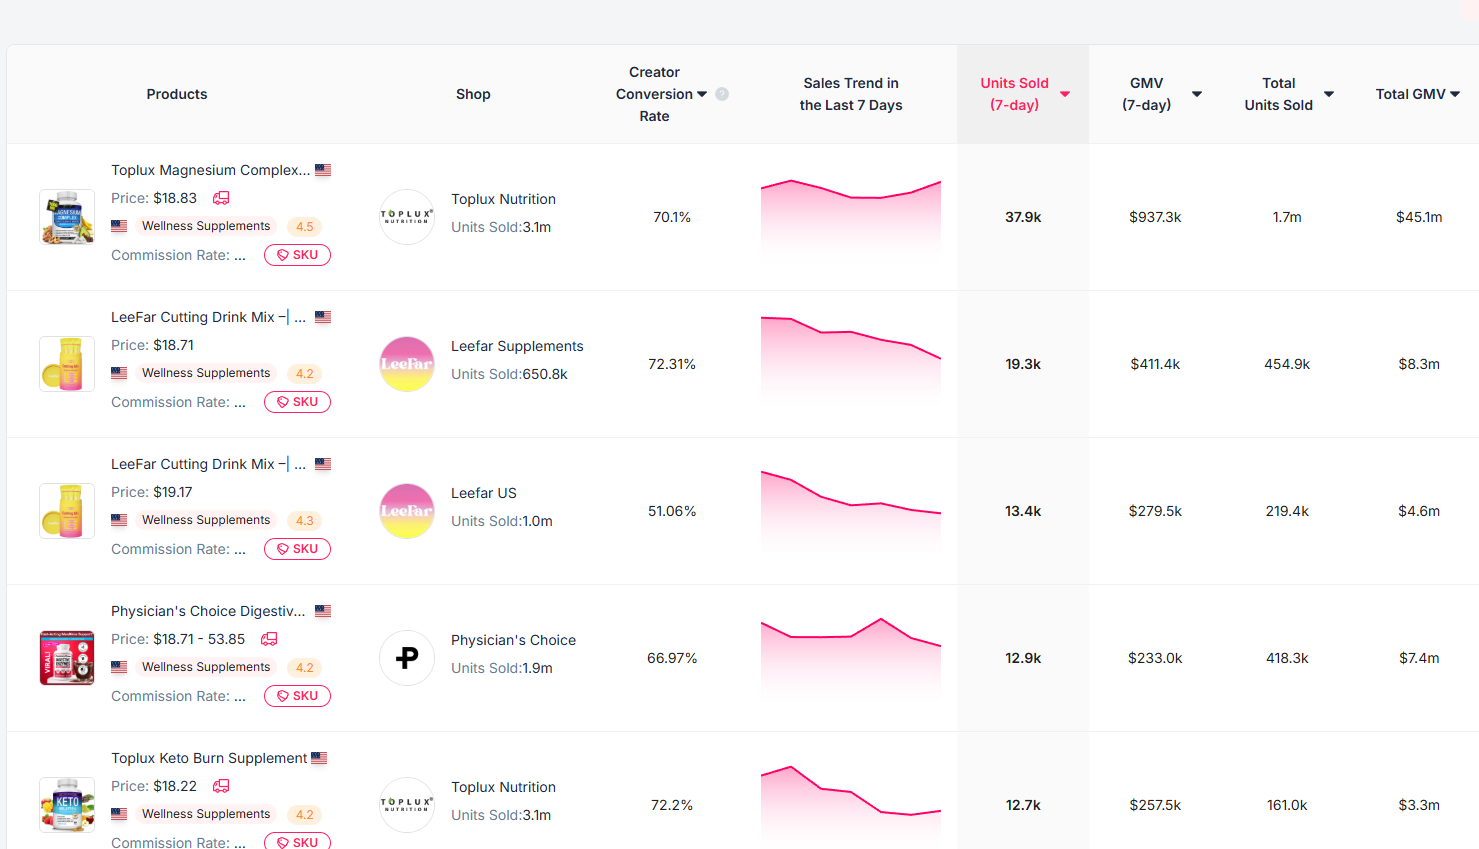
Task: Sort by Total GMV arrow
Action: [1455, 94]
